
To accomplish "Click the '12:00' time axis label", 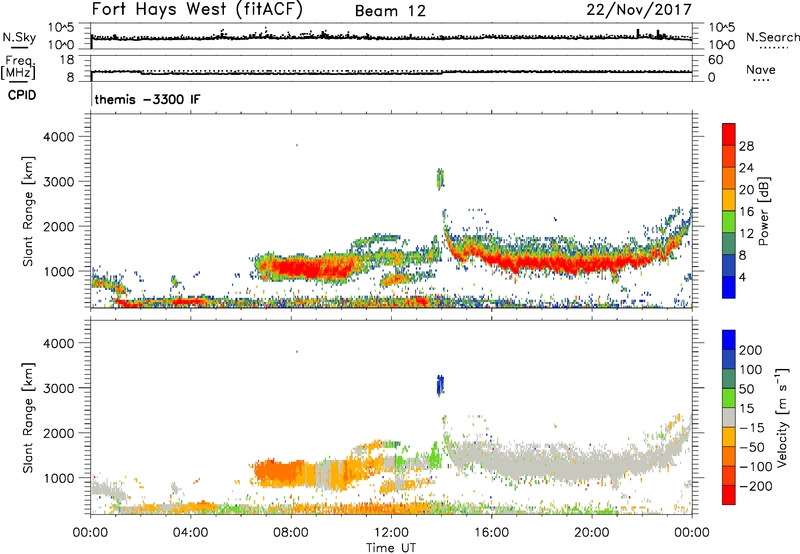I will pos(391,533).
